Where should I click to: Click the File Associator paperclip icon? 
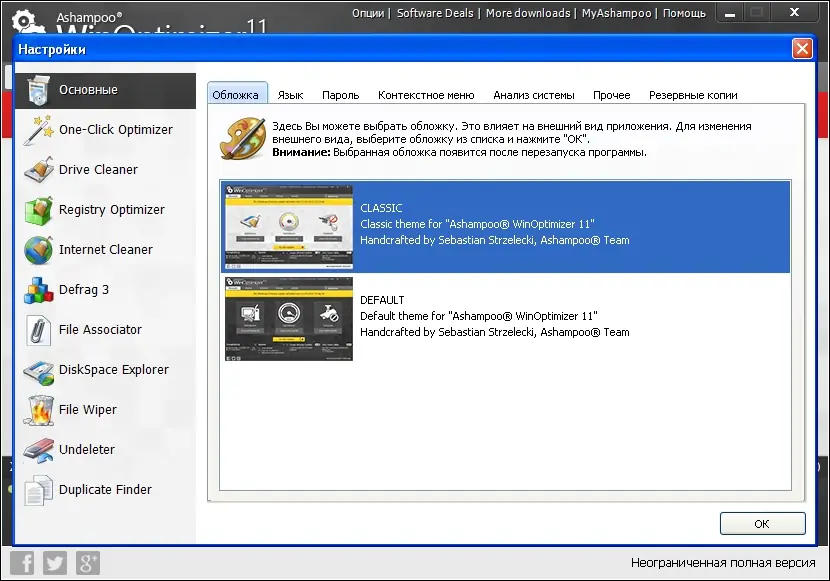tap(39, 330)
